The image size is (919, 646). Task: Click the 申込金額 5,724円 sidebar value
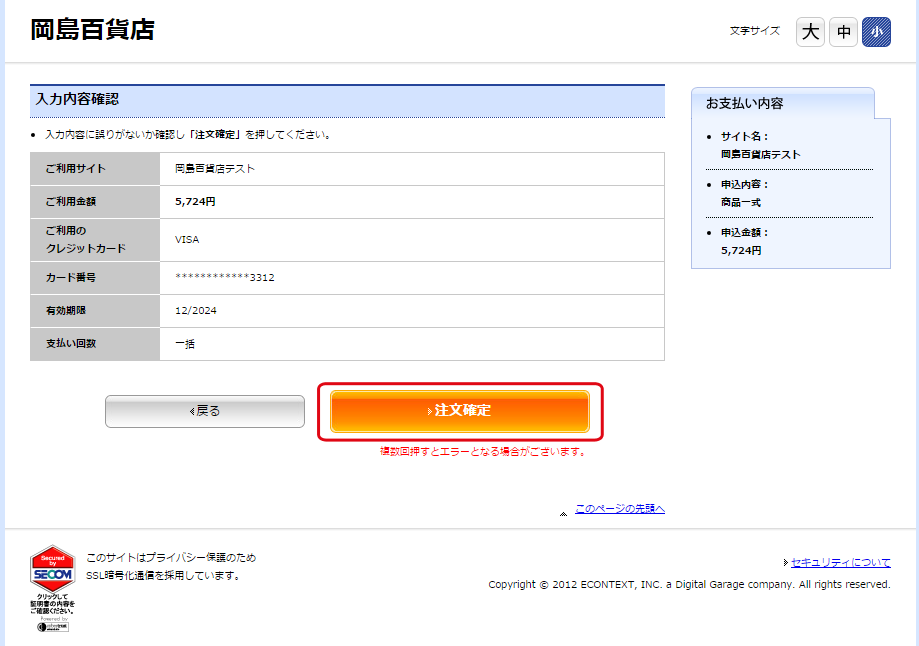[741, 250]
